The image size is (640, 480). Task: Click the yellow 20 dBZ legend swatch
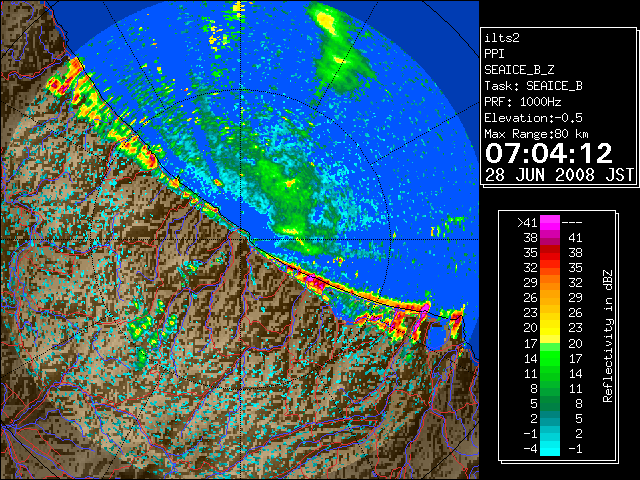[x=550, y=328]
